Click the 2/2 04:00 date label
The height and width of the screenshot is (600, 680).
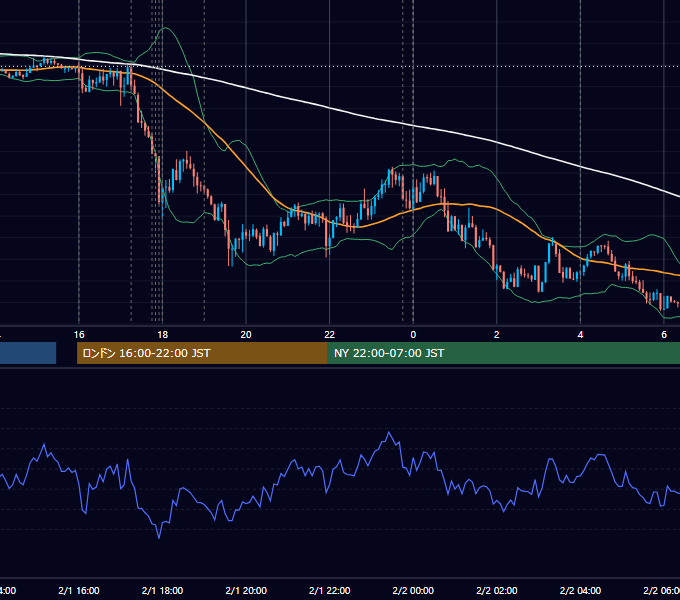coord(580,590)
